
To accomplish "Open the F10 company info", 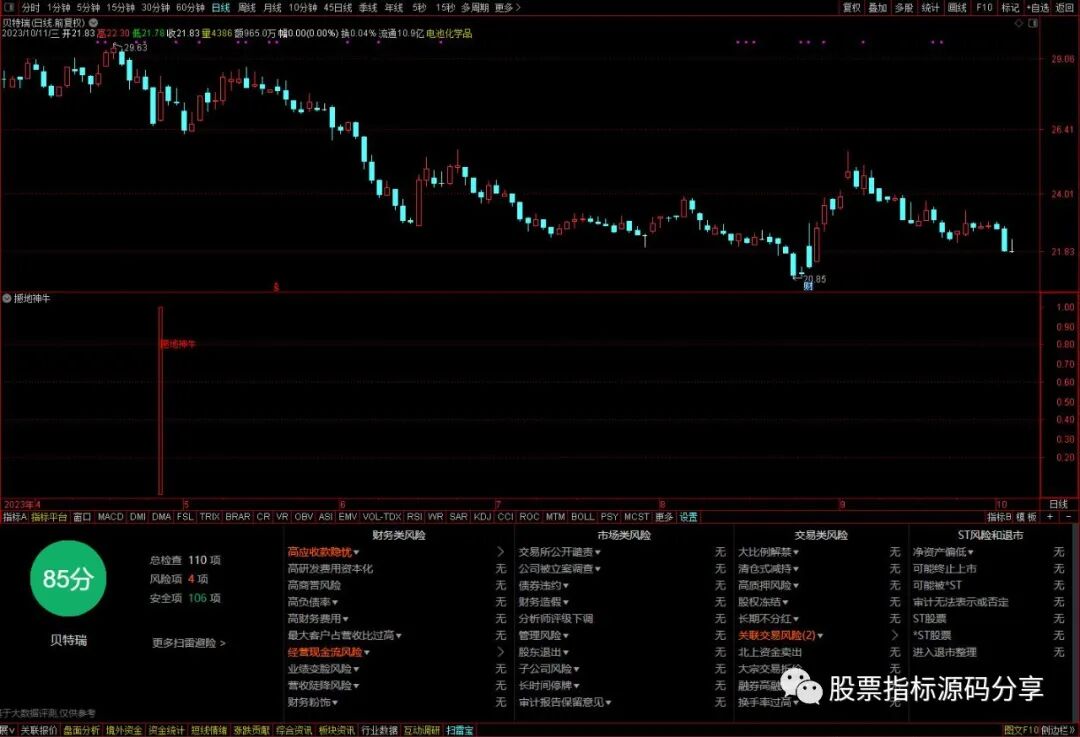I will click(984, 8).
